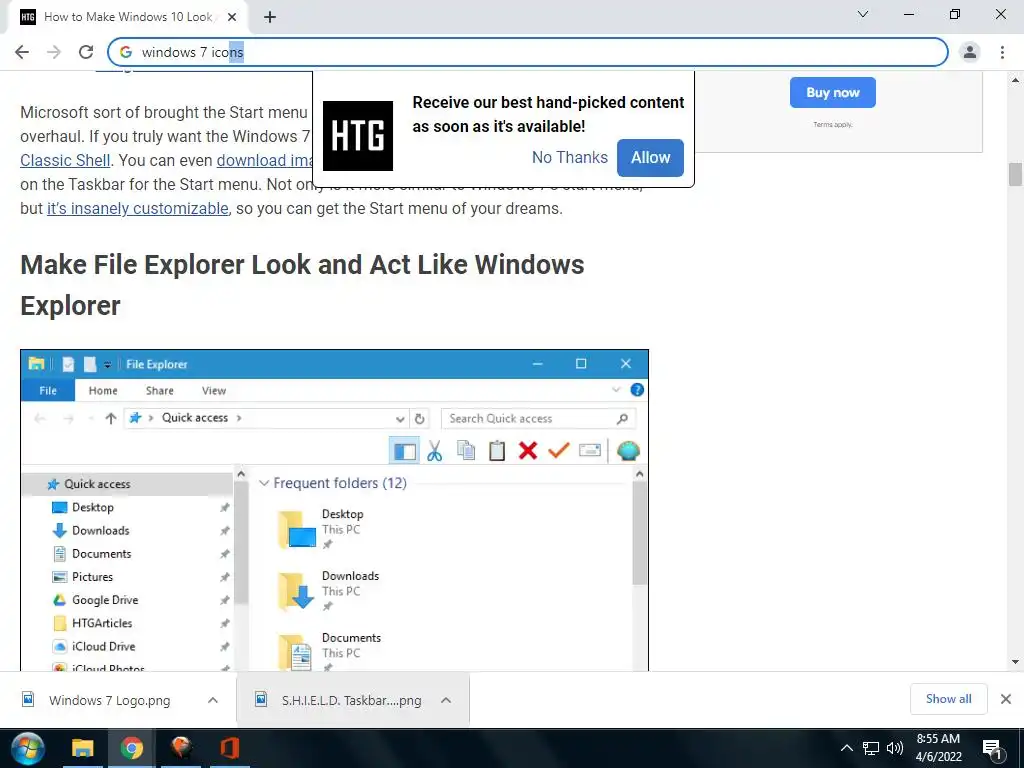Image resolution: width=1024 pixels, height=768 pixels.
Task: Go back to the previous page
Action: tap(22, 52)
